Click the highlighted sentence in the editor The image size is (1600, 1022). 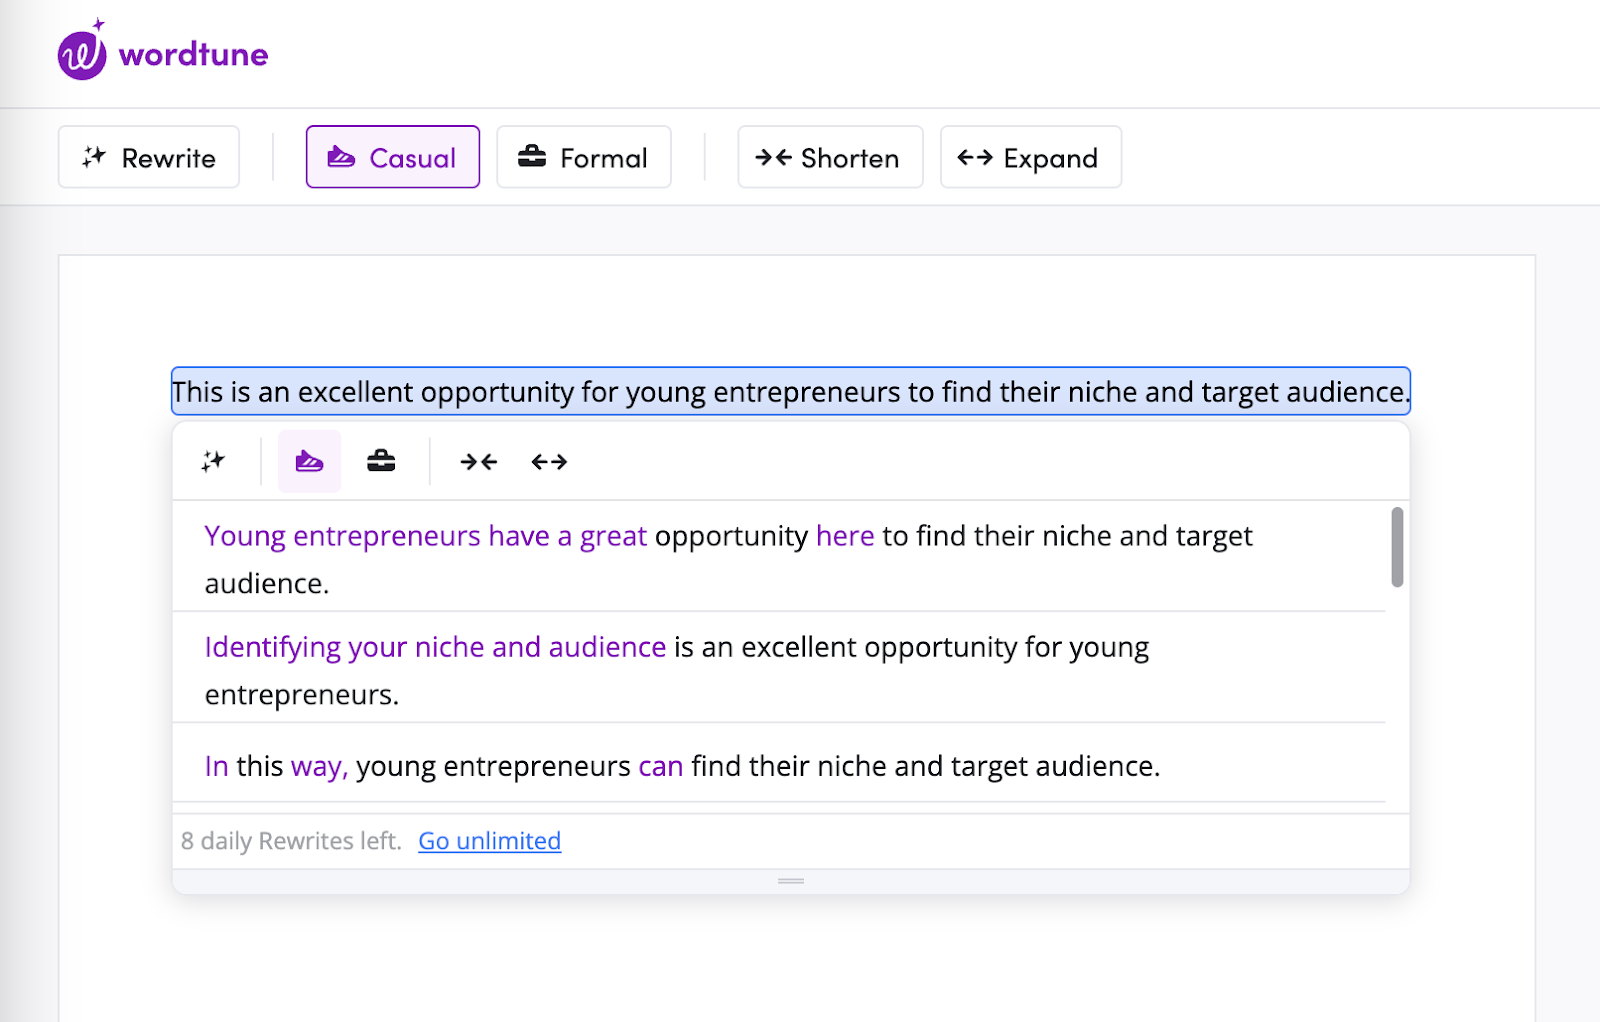coord(790,391)
